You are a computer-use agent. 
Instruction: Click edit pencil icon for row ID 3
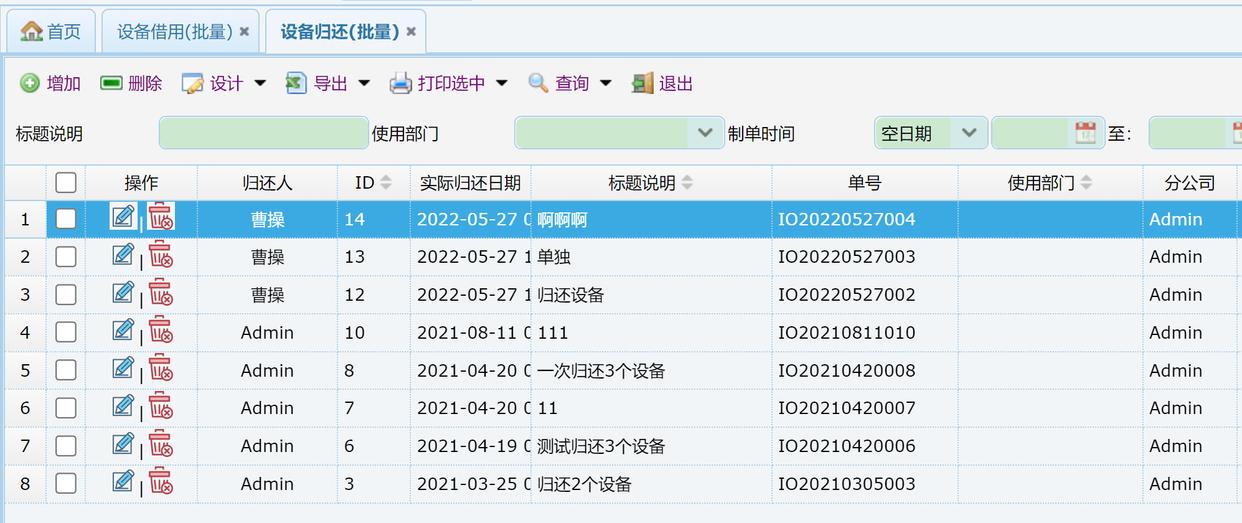pyautogui.click(x=123, y=482)
